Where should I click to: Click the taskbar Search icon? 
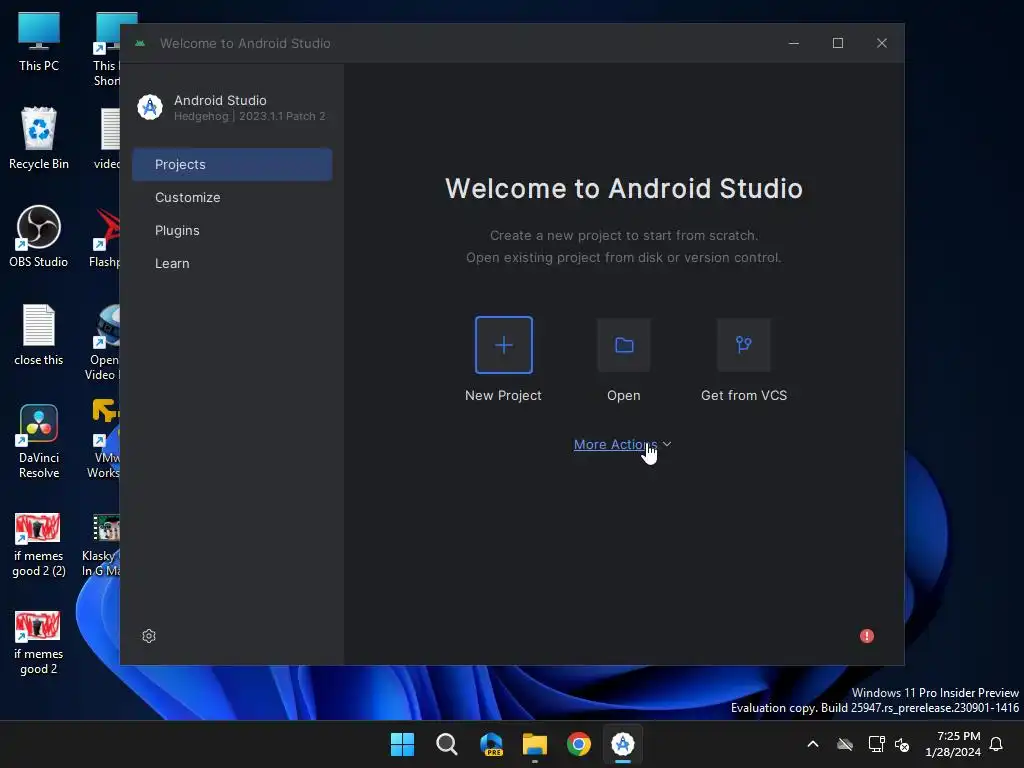[x=447, y=744]
